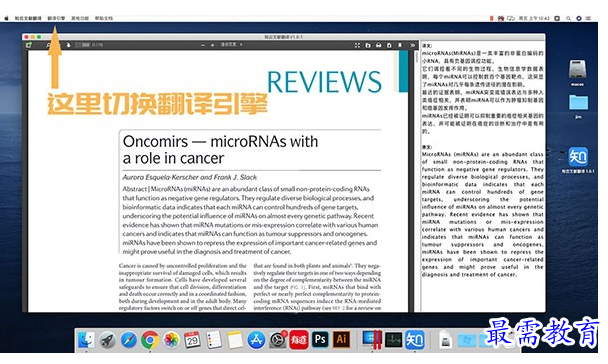This screenshot has height=364, width=608.
Task: Open Youdao dictionary from the dock
Action: click(299, 340)
